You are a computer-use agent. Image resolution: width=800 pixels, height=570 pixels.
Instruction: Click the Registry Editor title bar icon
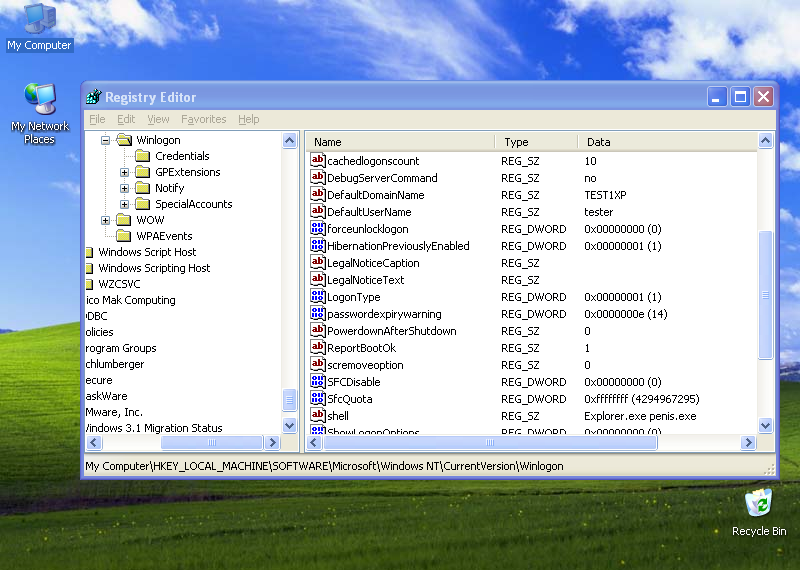click(93, 96)
